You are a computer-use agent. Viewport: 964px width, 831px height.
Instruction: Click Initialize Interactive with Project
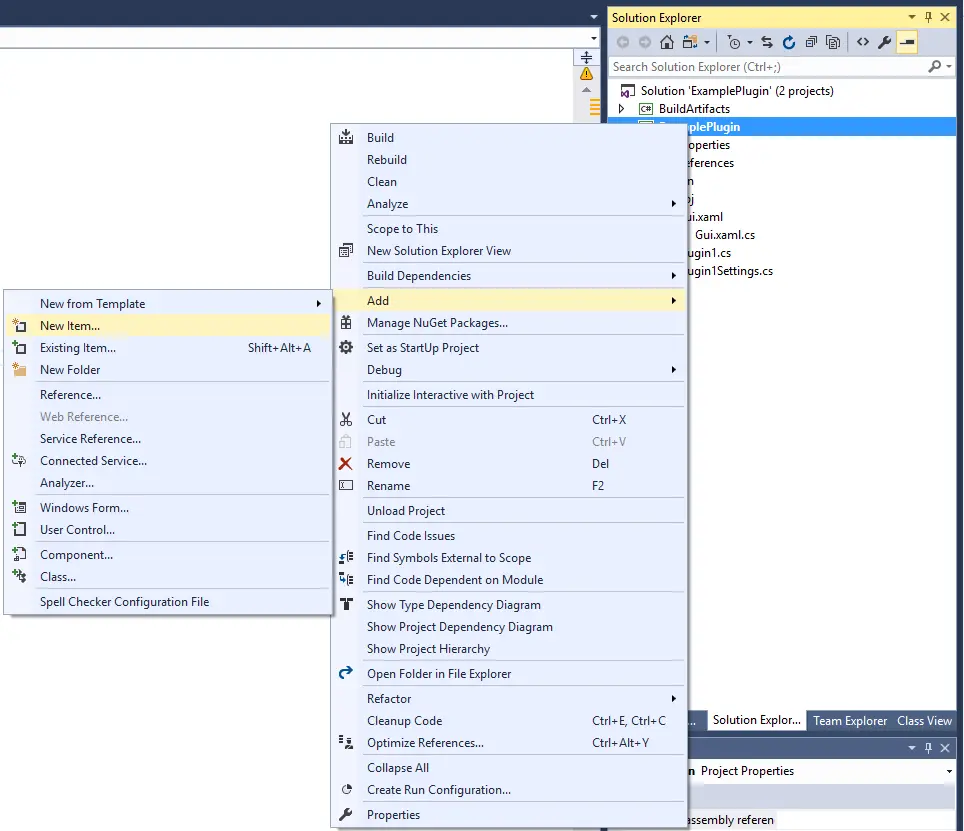[508, 395]
